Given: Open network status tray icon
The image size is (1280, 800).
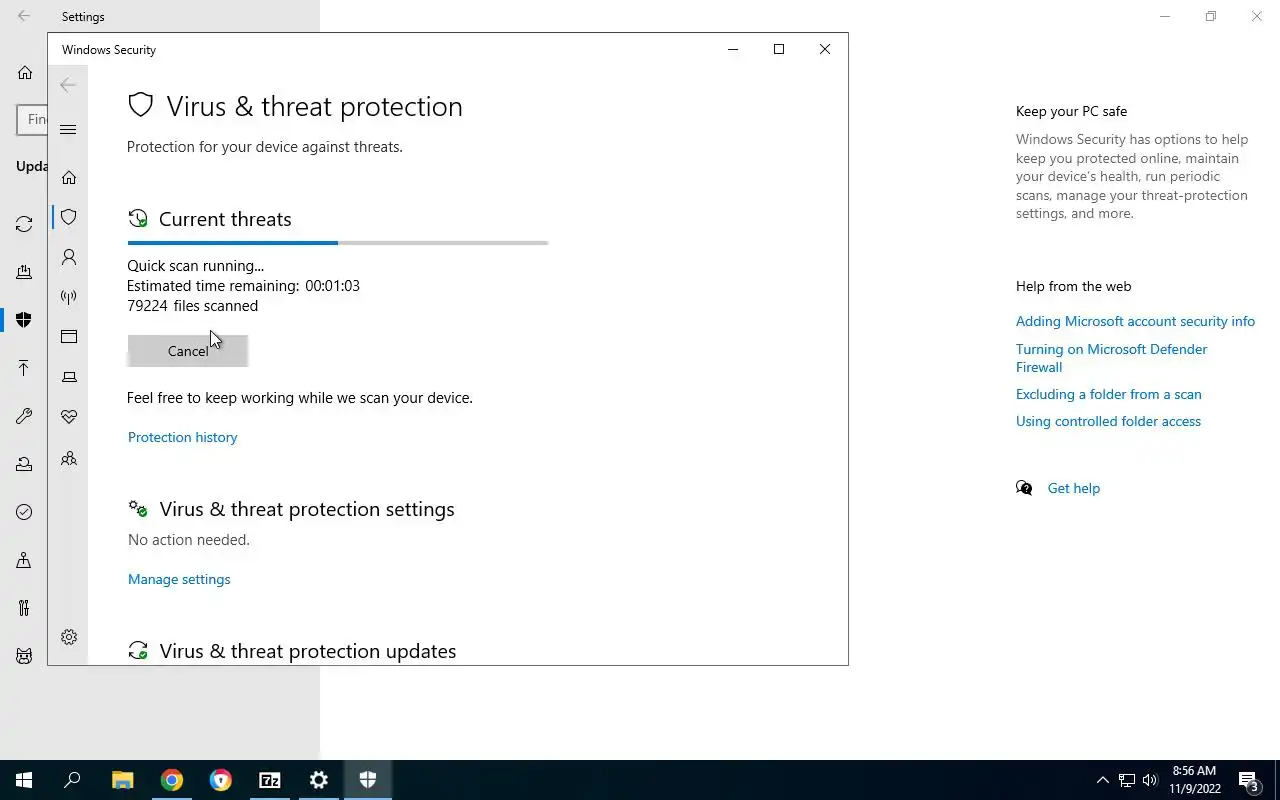Looking at the screenshot, I should point(1126,780).
